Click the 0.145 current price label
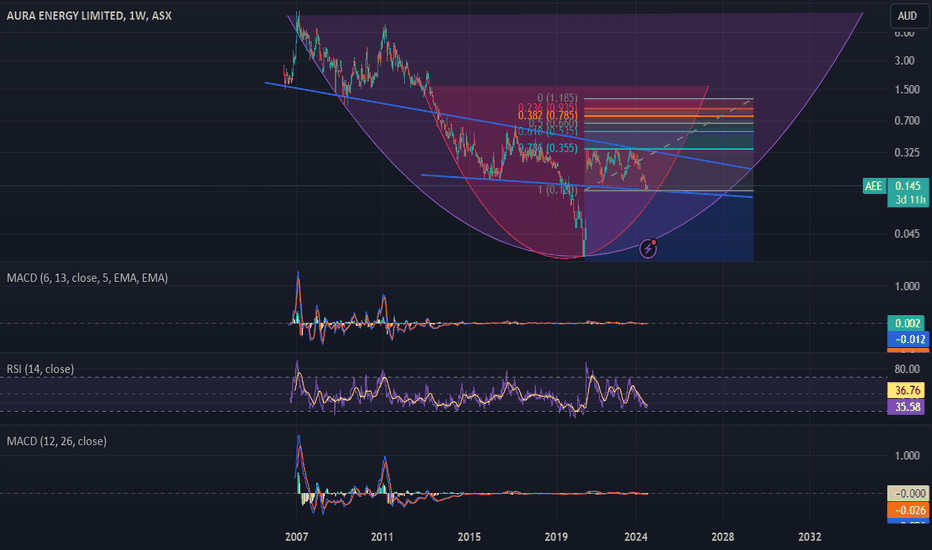The height and width of the screenshot is (550, 932). point(908,186)
